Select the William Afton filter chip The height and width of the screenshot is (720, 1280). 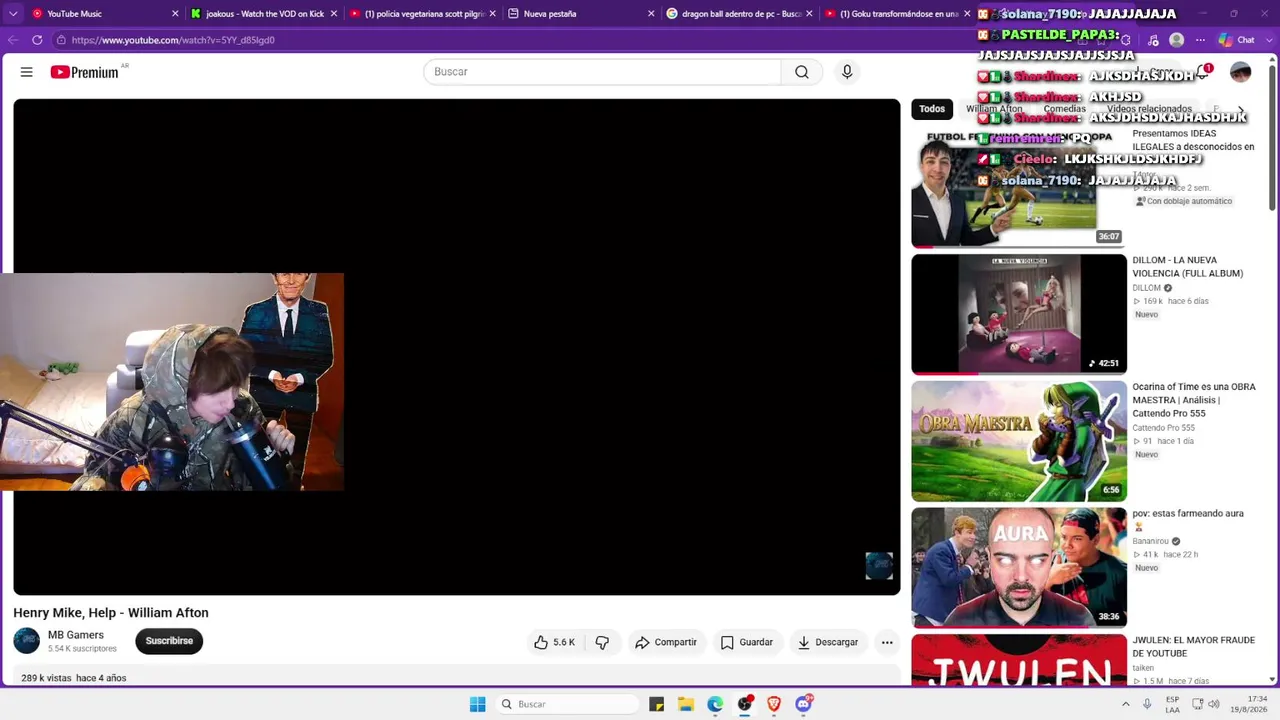pyautogui.click(x=994, y=109)
